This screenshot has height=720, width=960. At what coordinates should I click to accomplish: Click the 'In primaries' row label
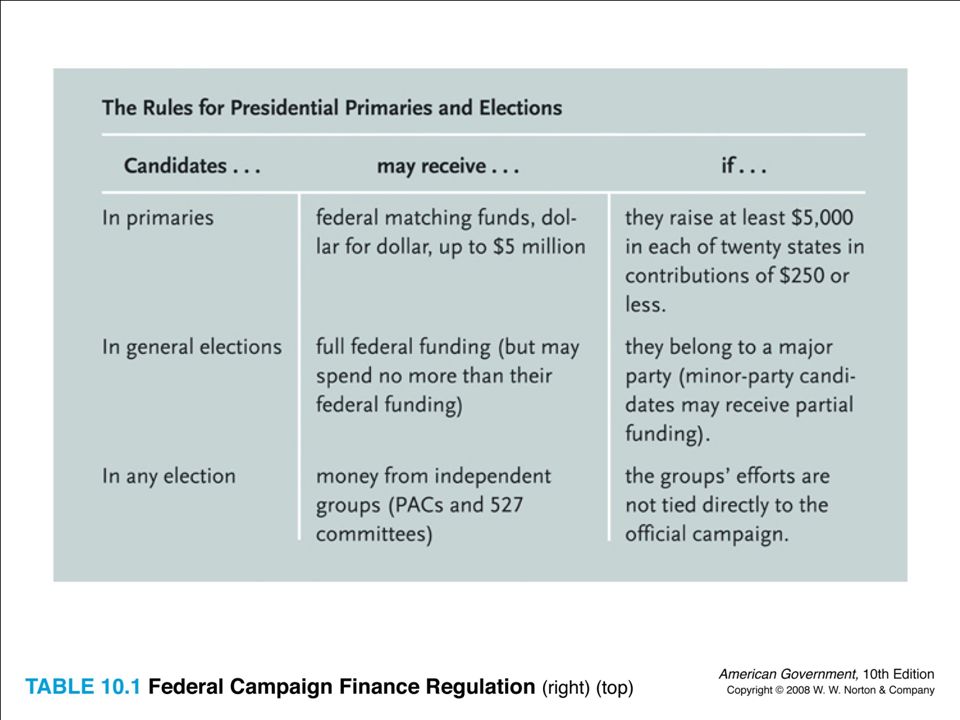[158, 218]
